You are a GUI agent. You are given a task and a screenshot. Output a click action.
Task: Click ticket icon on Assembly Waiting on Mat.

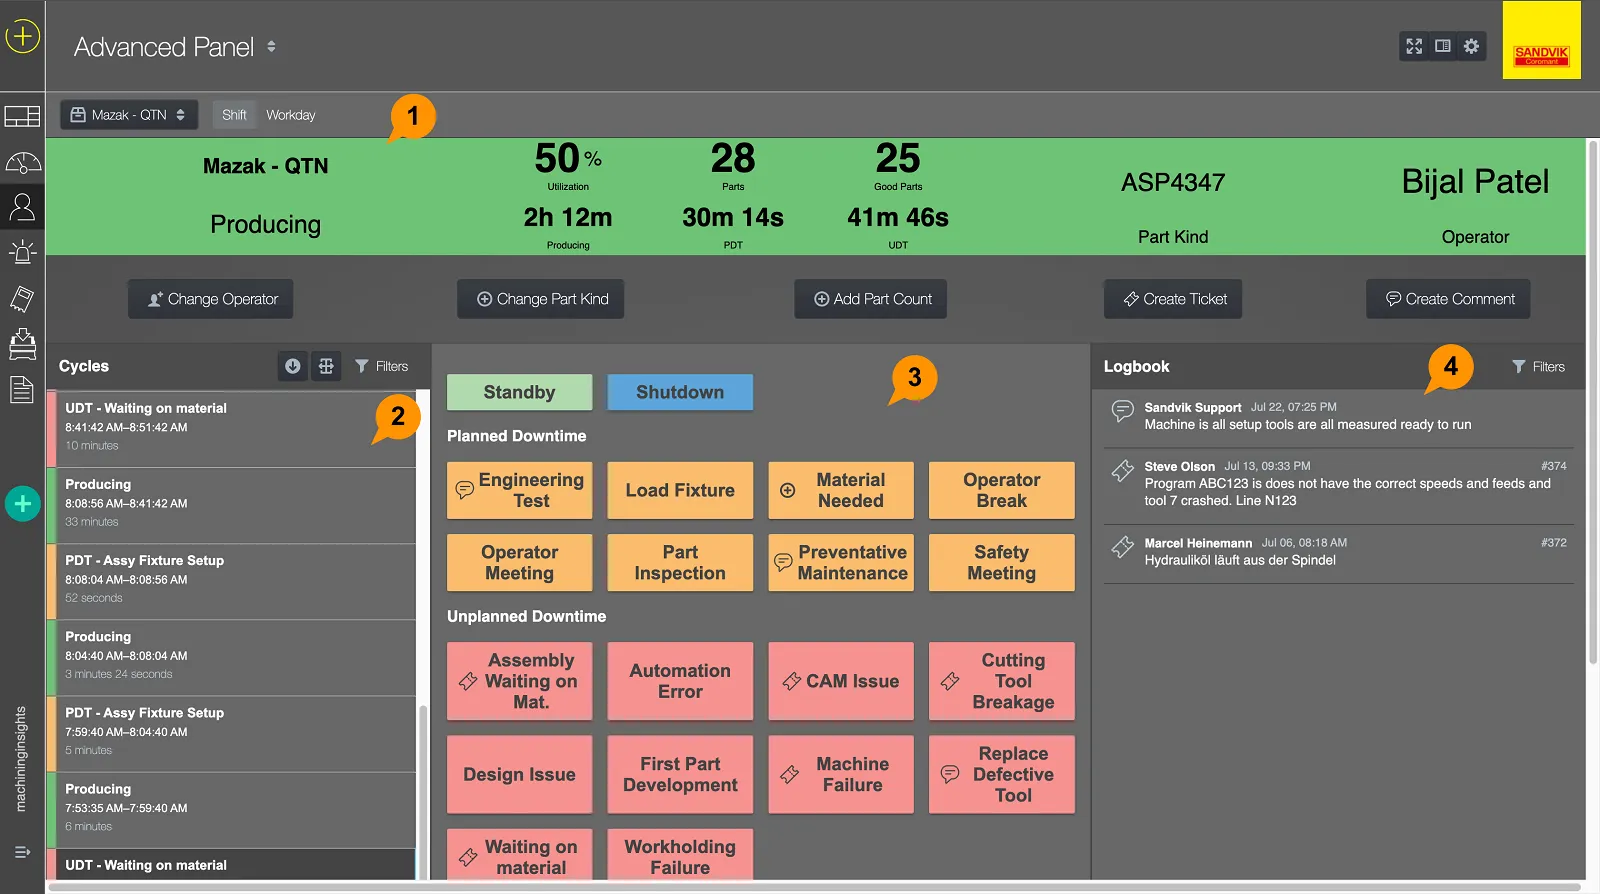coord(468,681)
